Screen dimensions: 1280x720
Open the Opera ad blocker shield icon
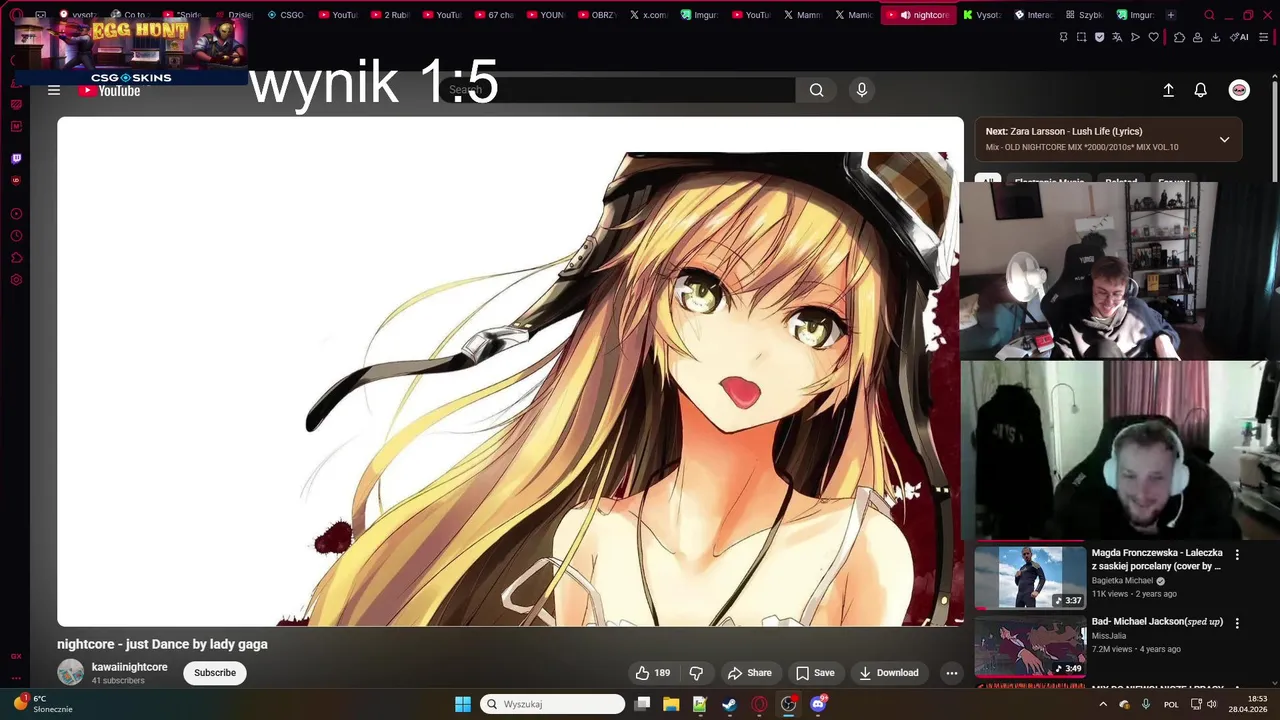(1099, 37)
